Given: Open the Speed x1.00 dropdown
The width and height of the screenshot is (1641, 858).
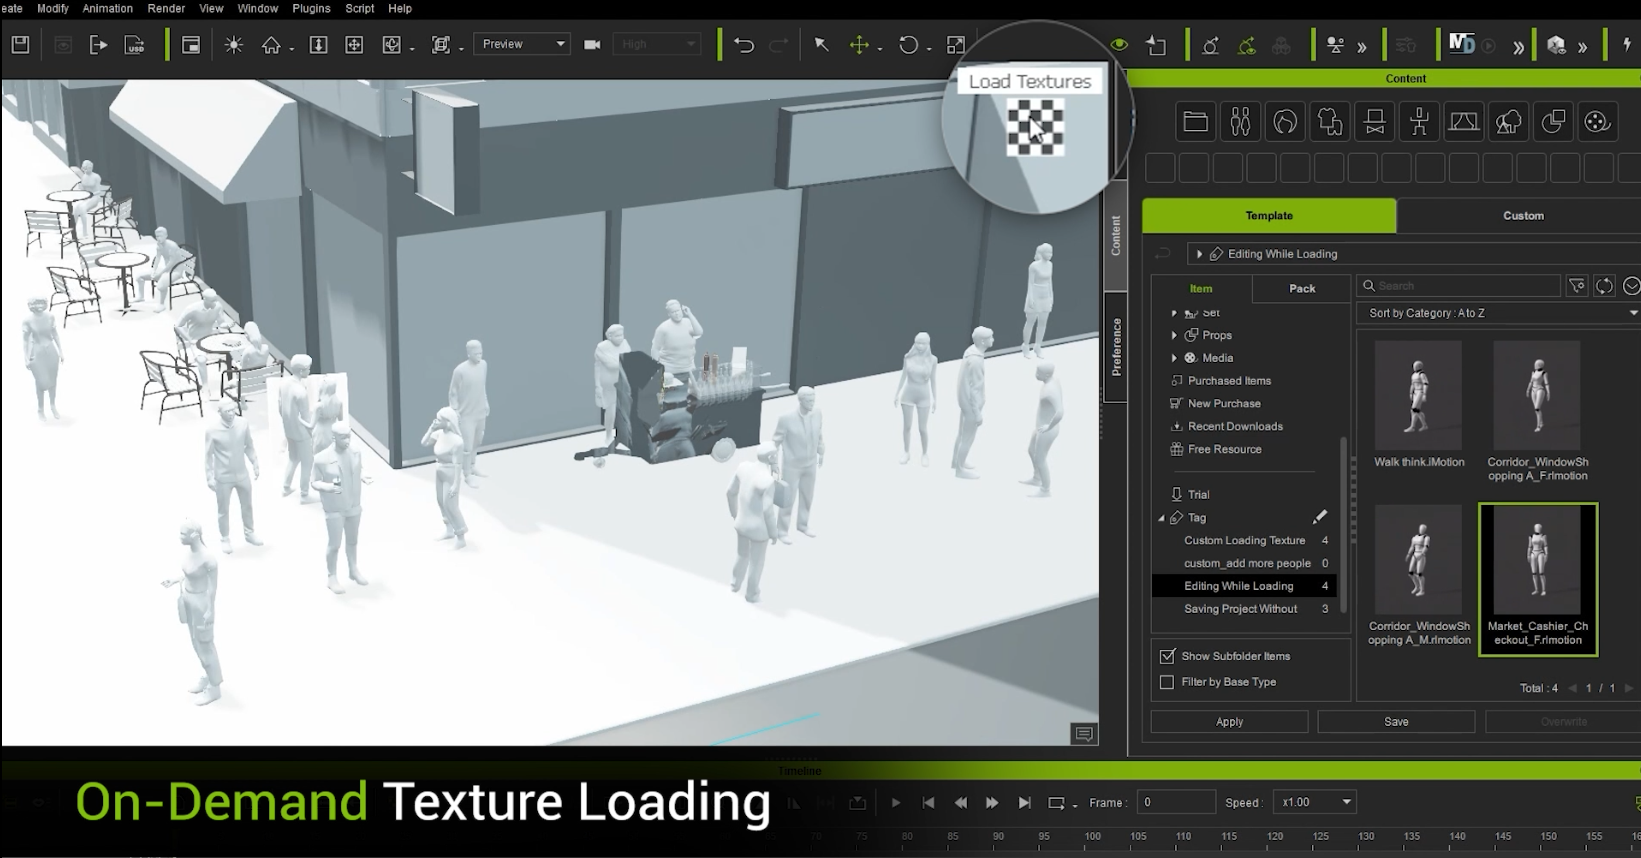Looking at the screenshot, I should coord(1314,802).
